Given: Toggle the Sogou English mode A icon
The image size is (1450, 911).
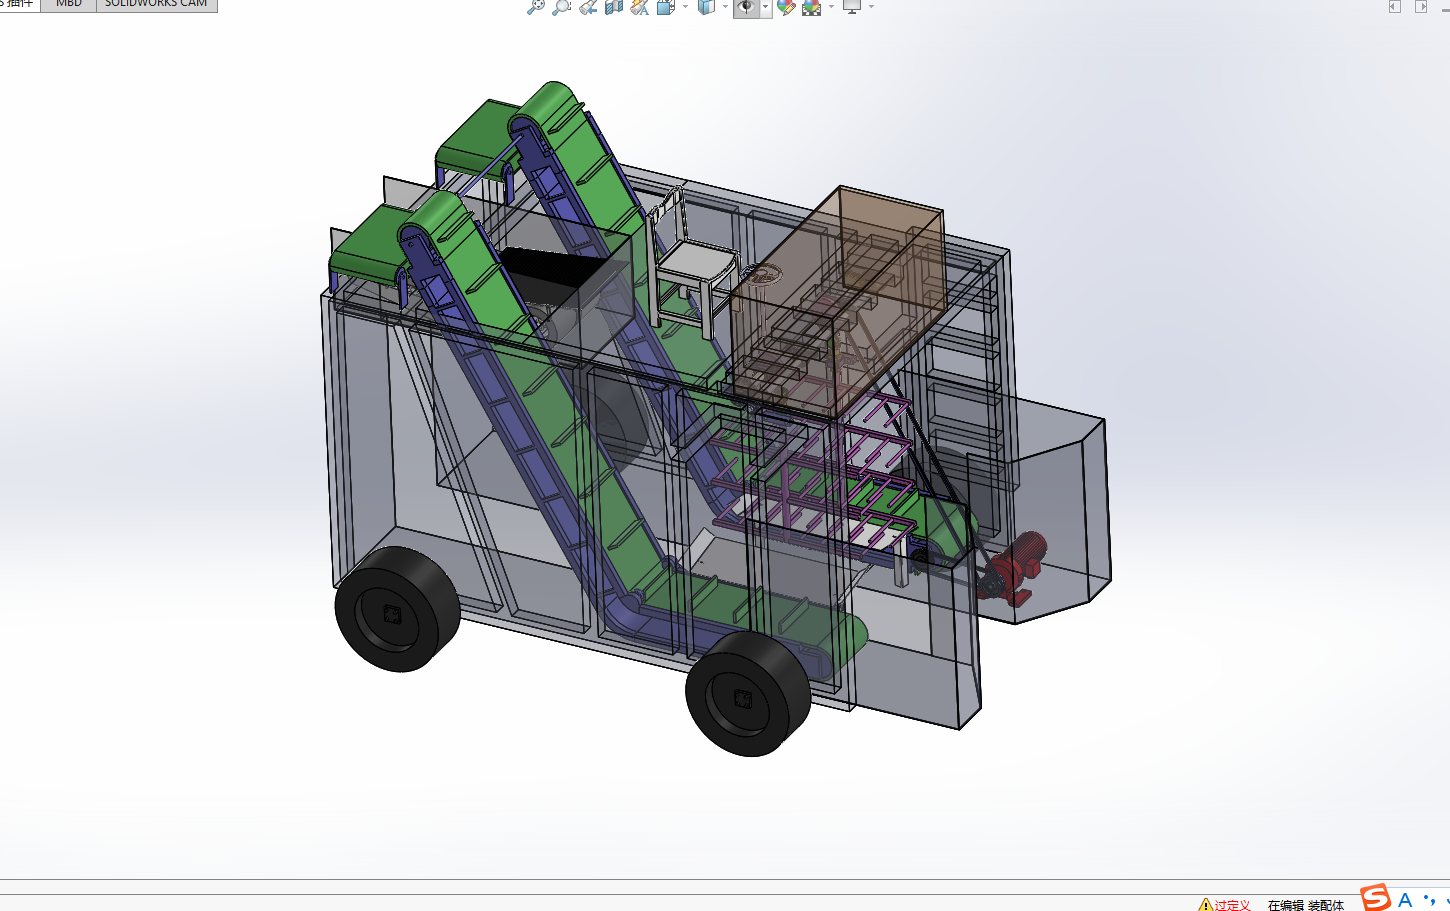Looking at the screenshot, I should tap(1405, 900).
